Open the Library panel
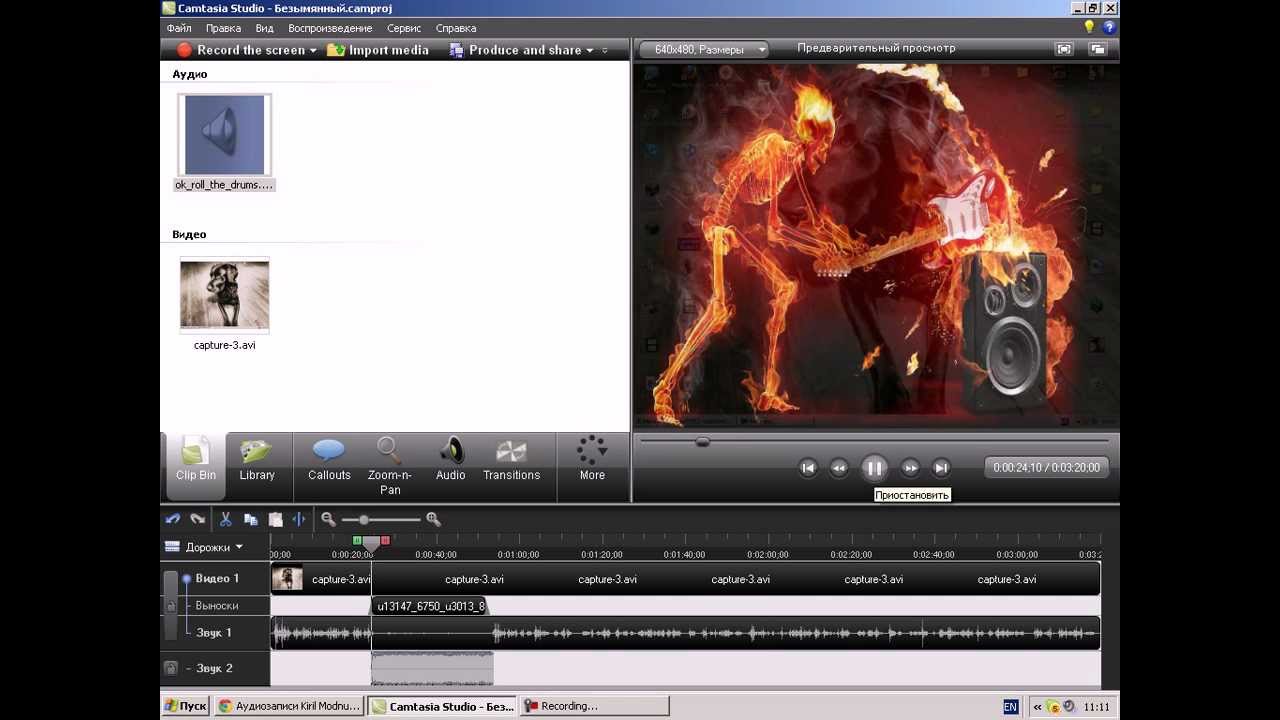 [257, 460]
